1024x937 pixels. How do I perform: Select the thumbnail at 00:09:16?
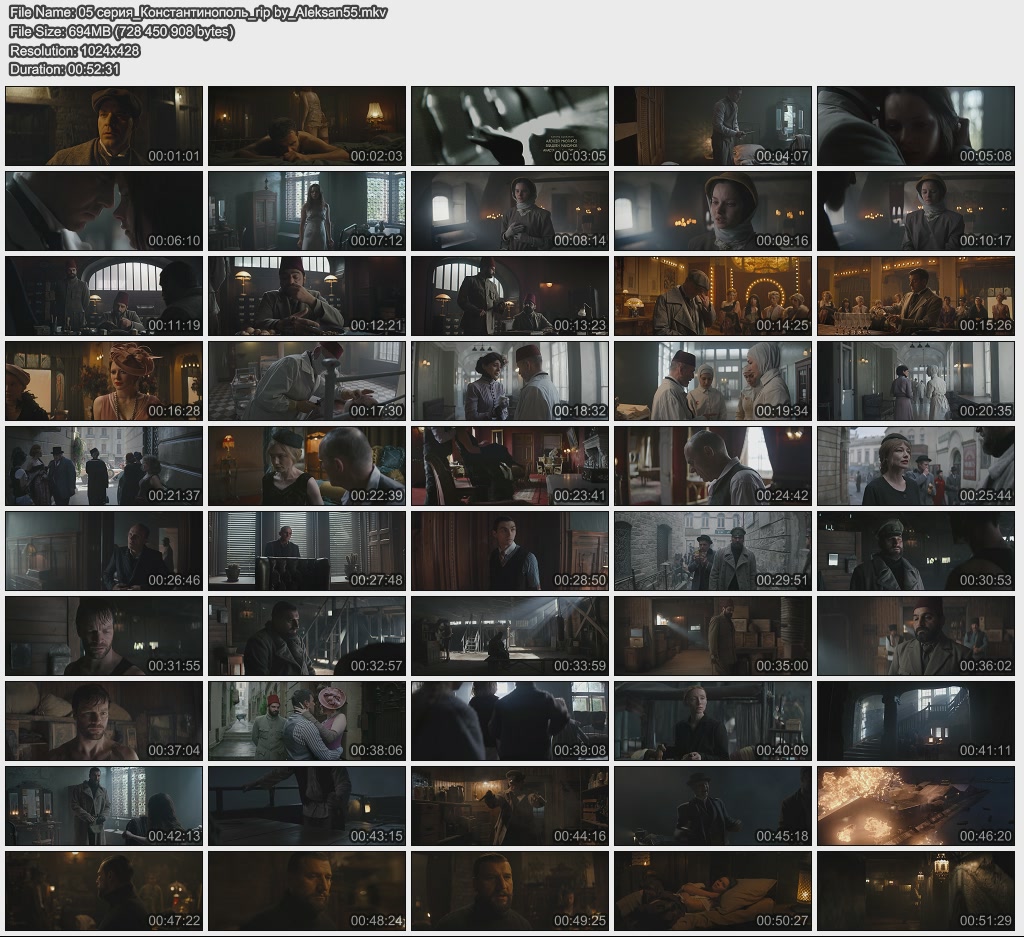[x=713, y=211]
